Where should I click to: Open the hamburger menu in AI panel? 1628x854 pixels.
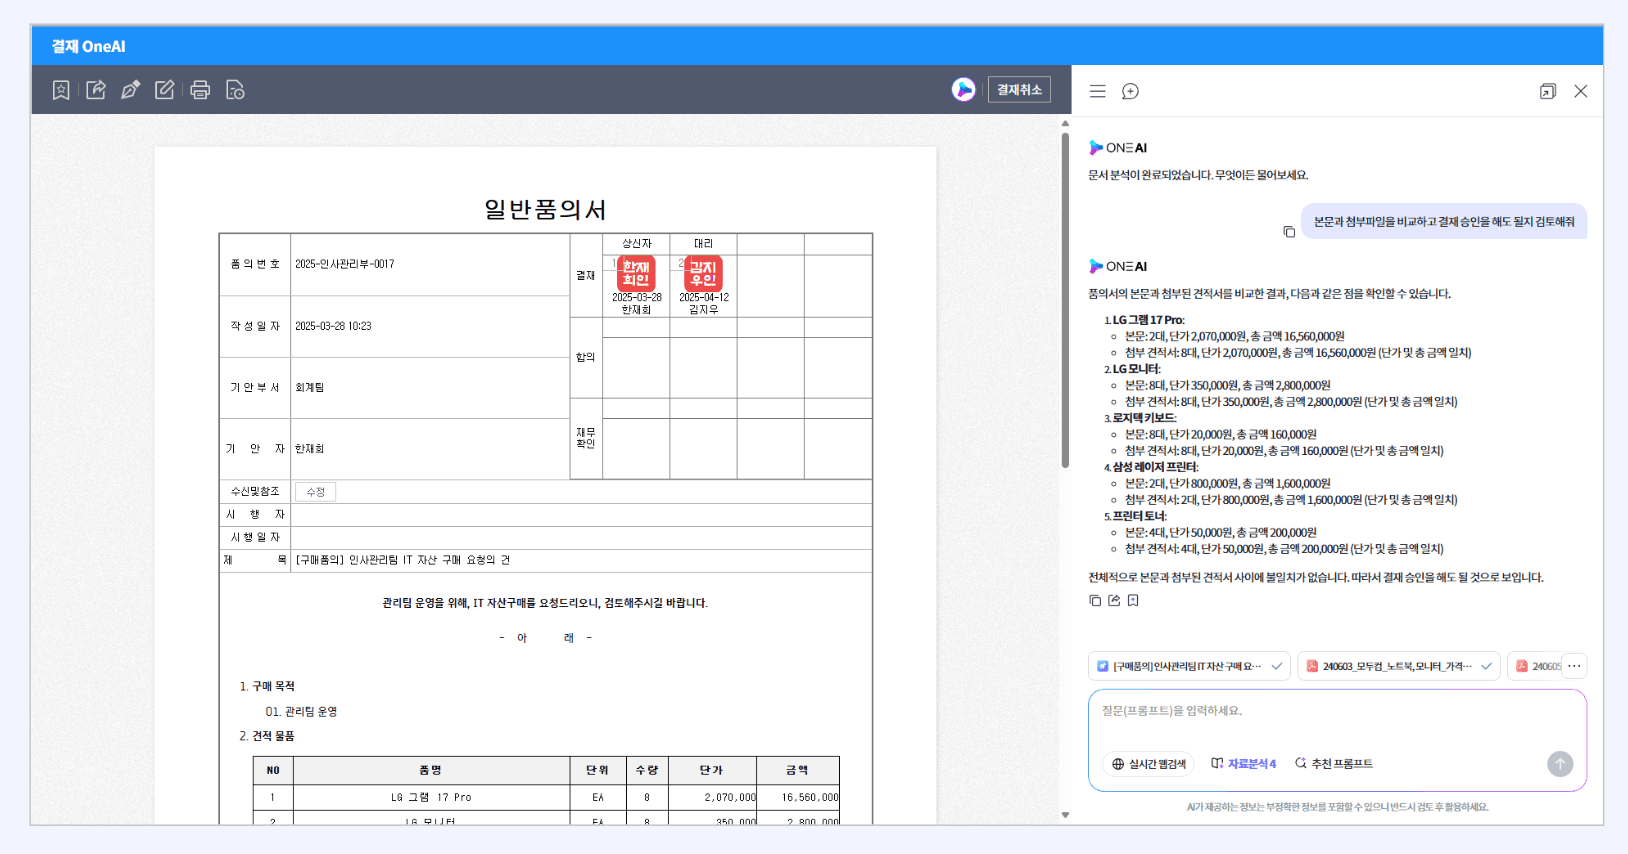click(1097, 91)
